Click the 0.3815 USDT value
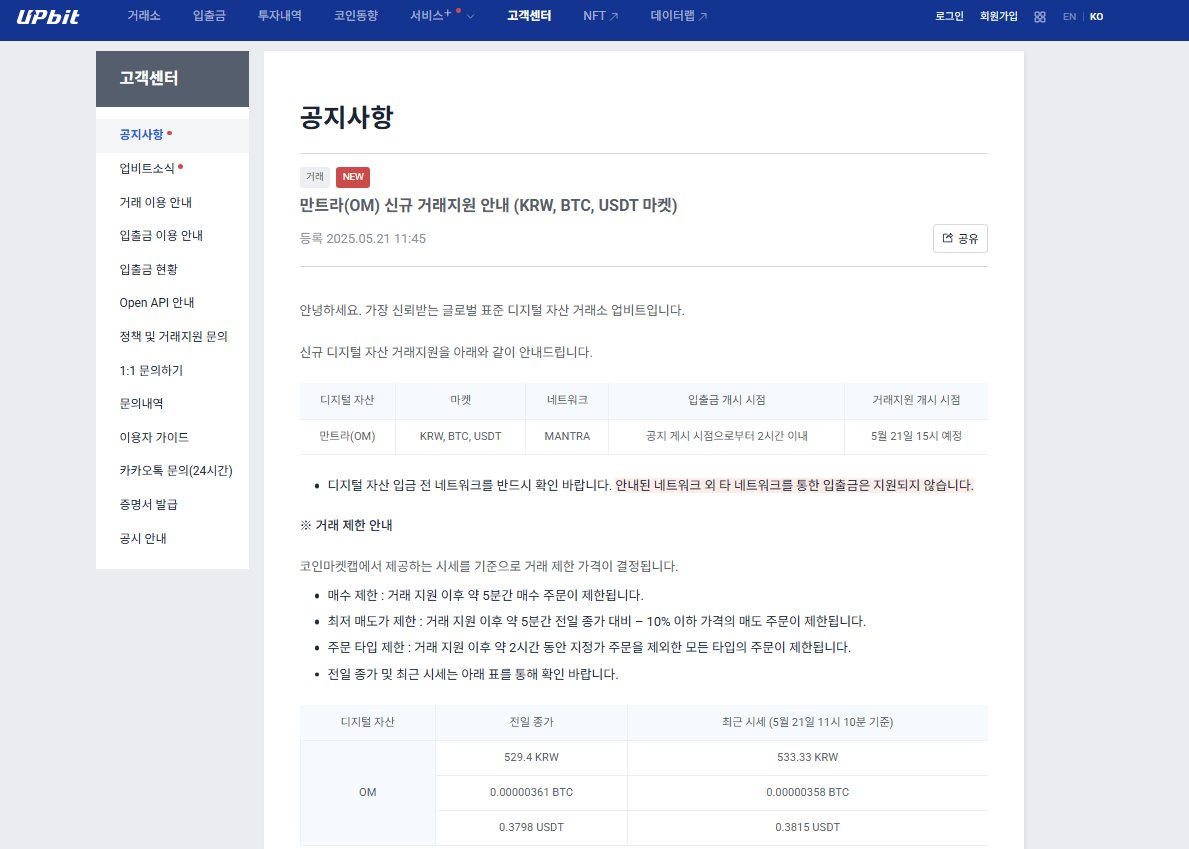Screen dimensions: 1189x849 tap(808, 827)
